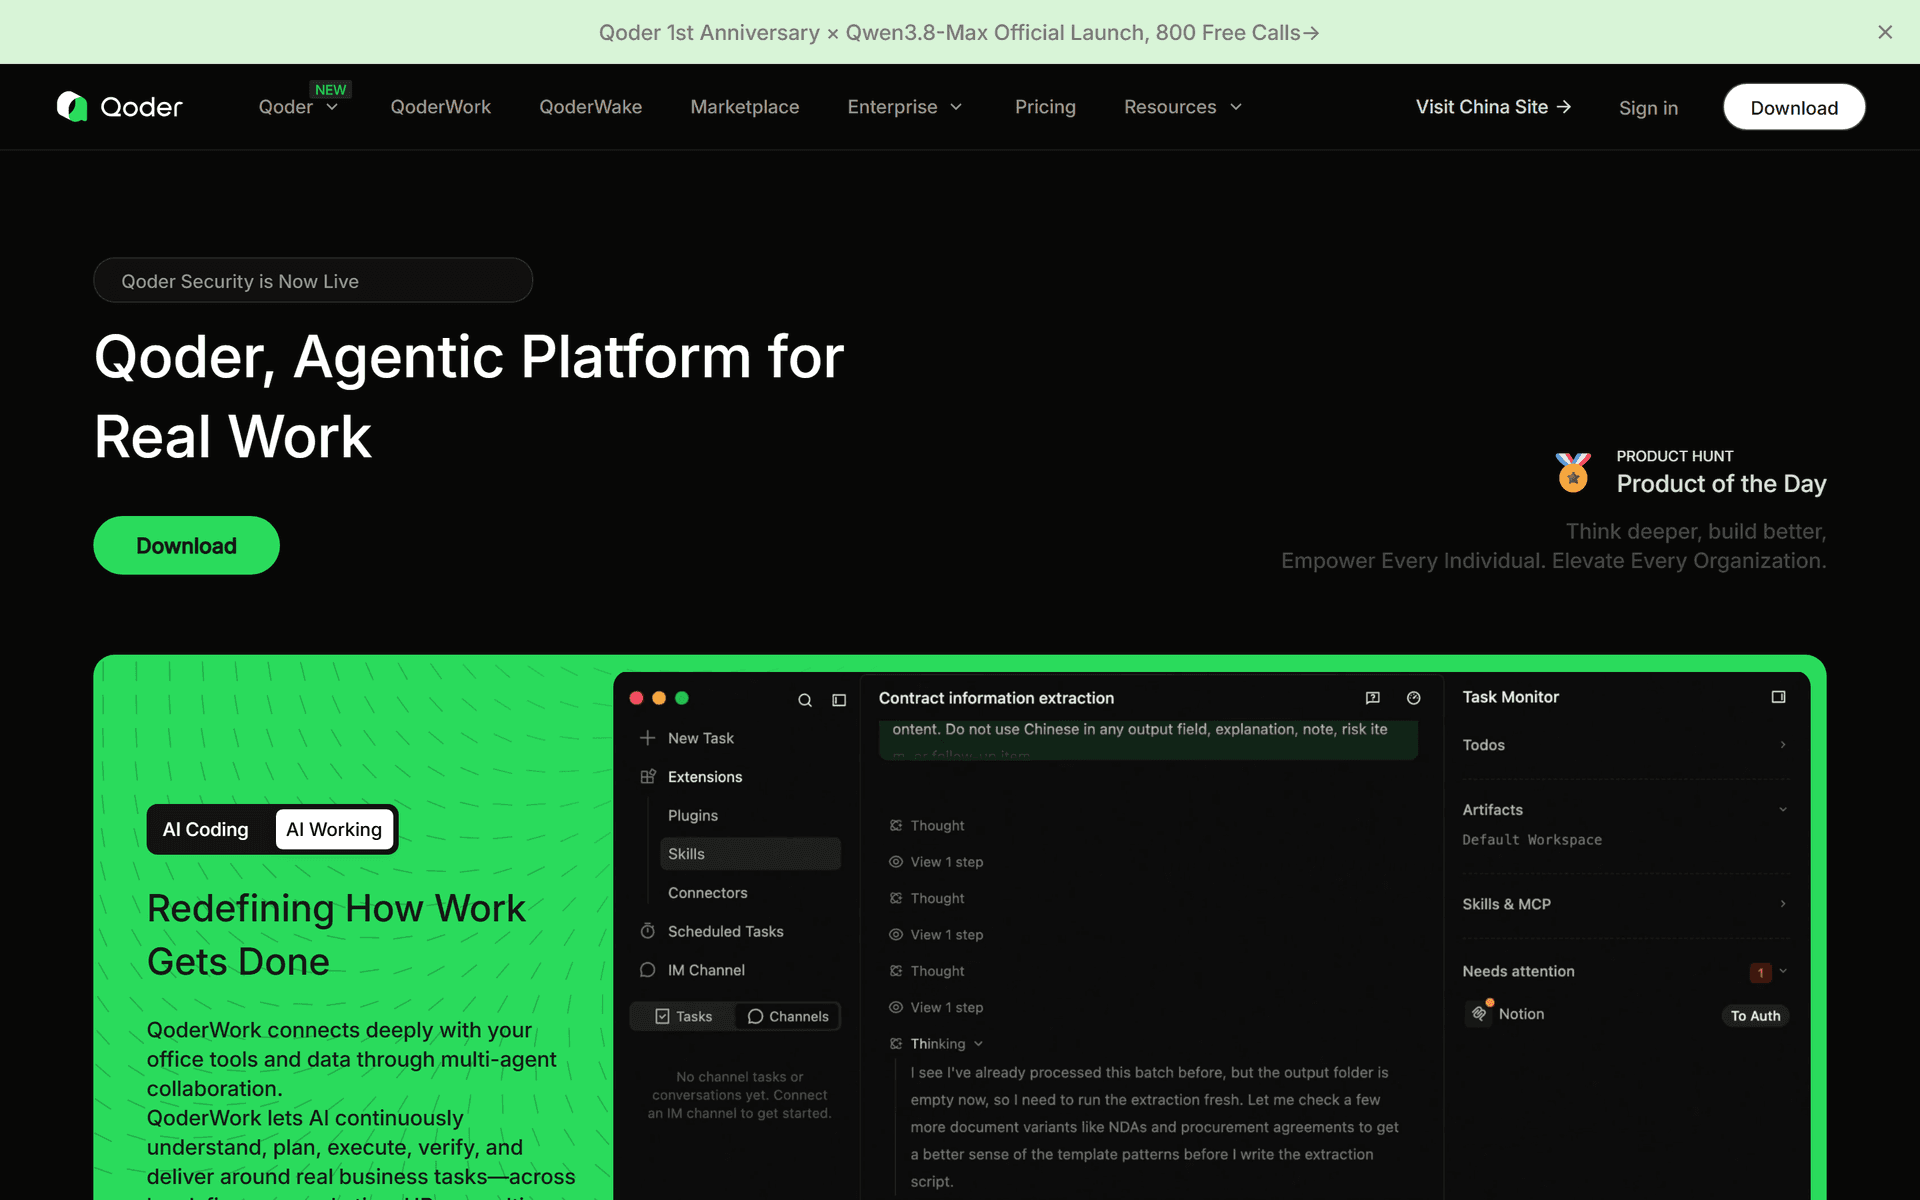Click the Thinking step icon

(896, 1044)
